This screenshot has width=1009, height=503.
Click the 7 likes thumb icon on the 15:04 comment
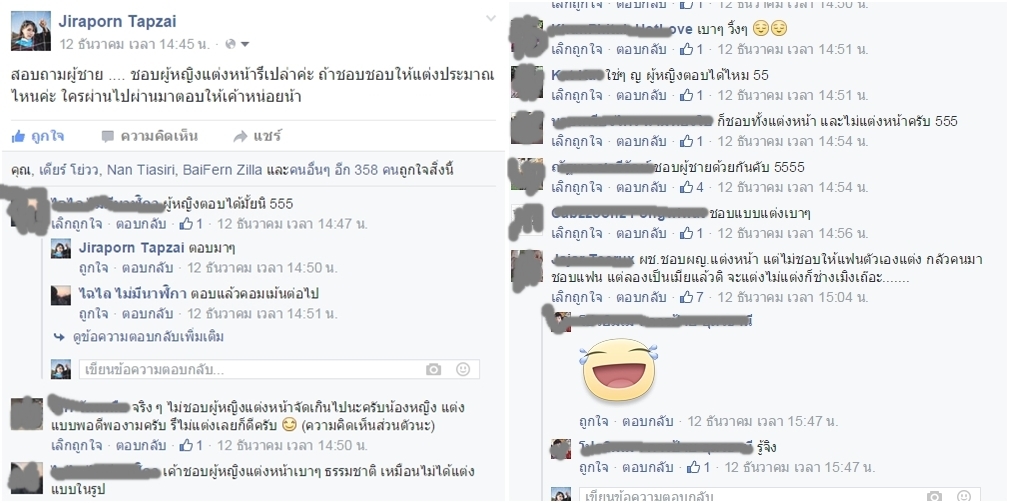pos(687,297)
